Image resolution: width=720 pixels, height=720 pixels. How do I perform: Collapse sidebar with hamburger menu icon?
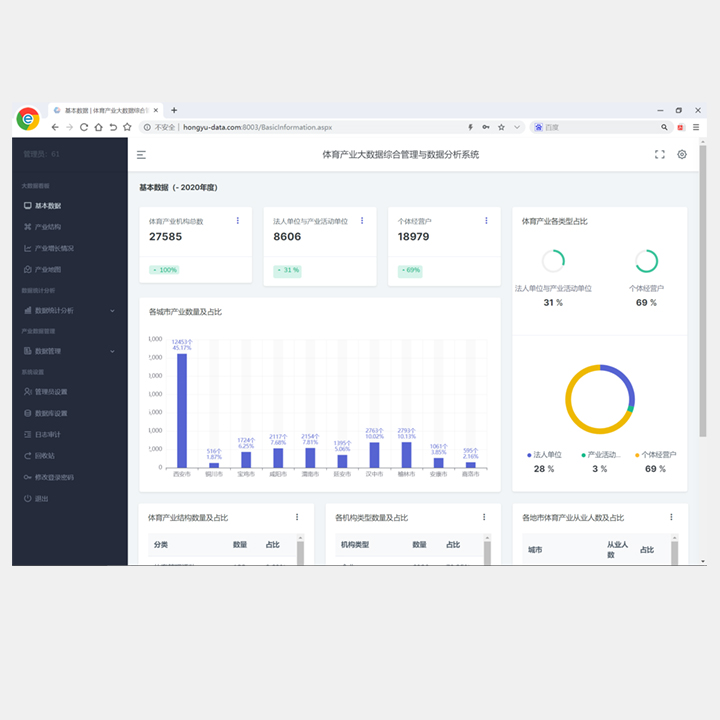[x=141, y=155]
